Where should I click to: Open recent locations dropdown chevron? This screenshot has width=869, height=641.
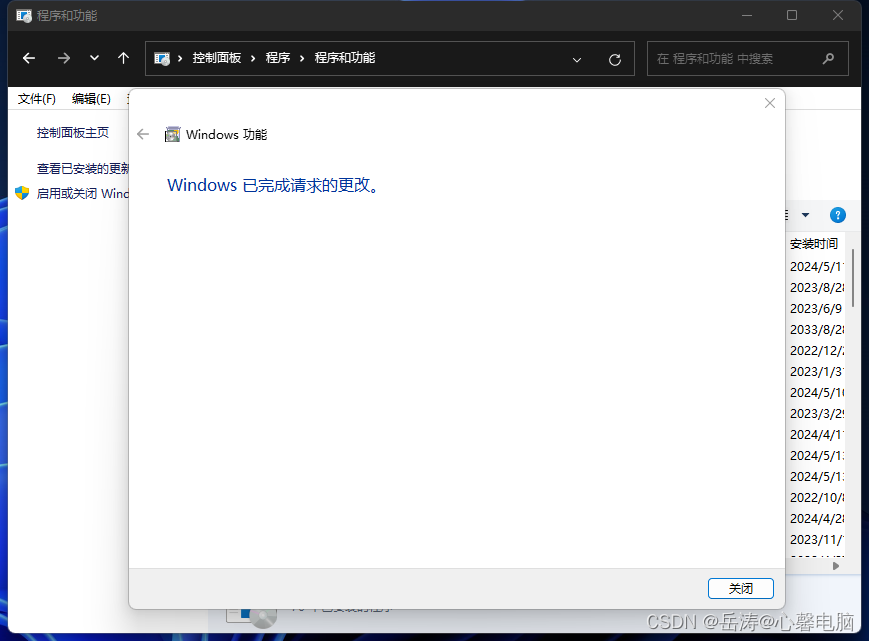pyautogui.click(x=94, y=58)
